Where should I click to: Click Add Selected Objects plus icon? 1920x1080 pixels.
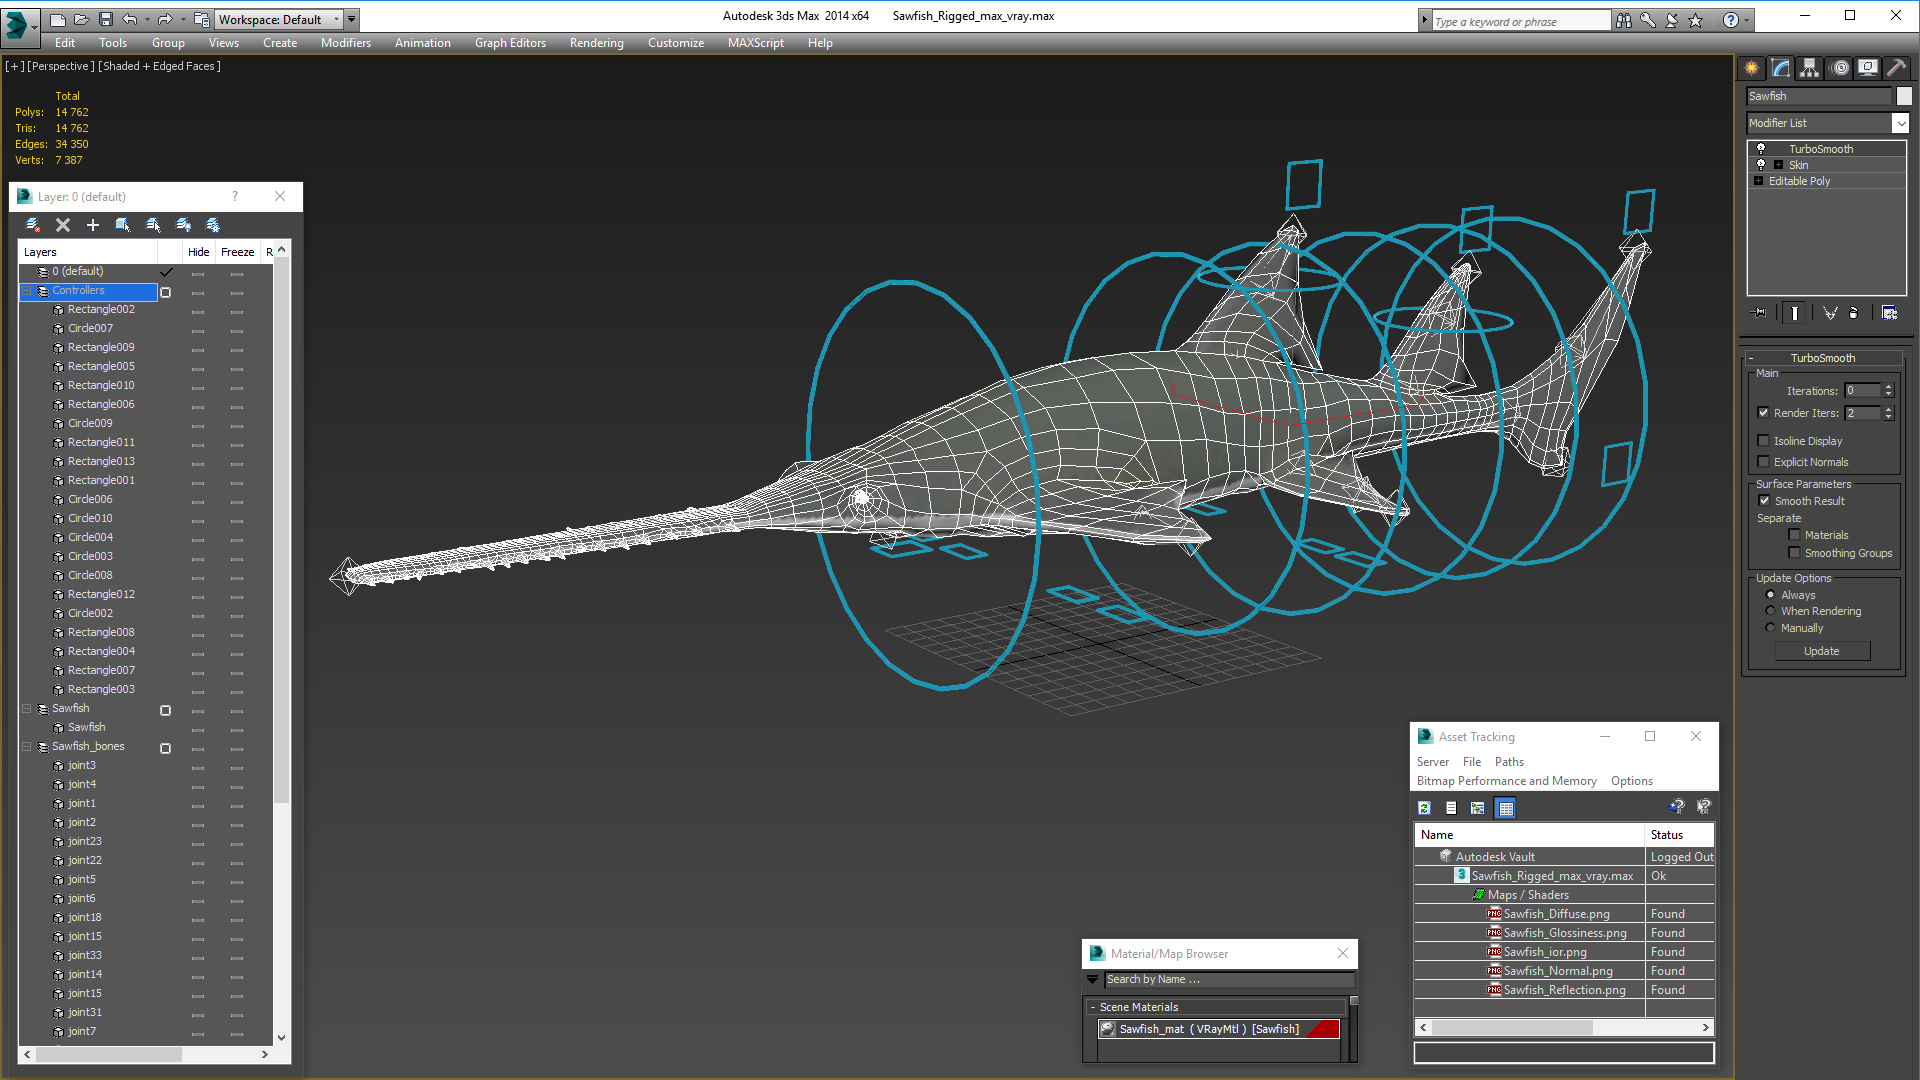click(x=93, y=225)
